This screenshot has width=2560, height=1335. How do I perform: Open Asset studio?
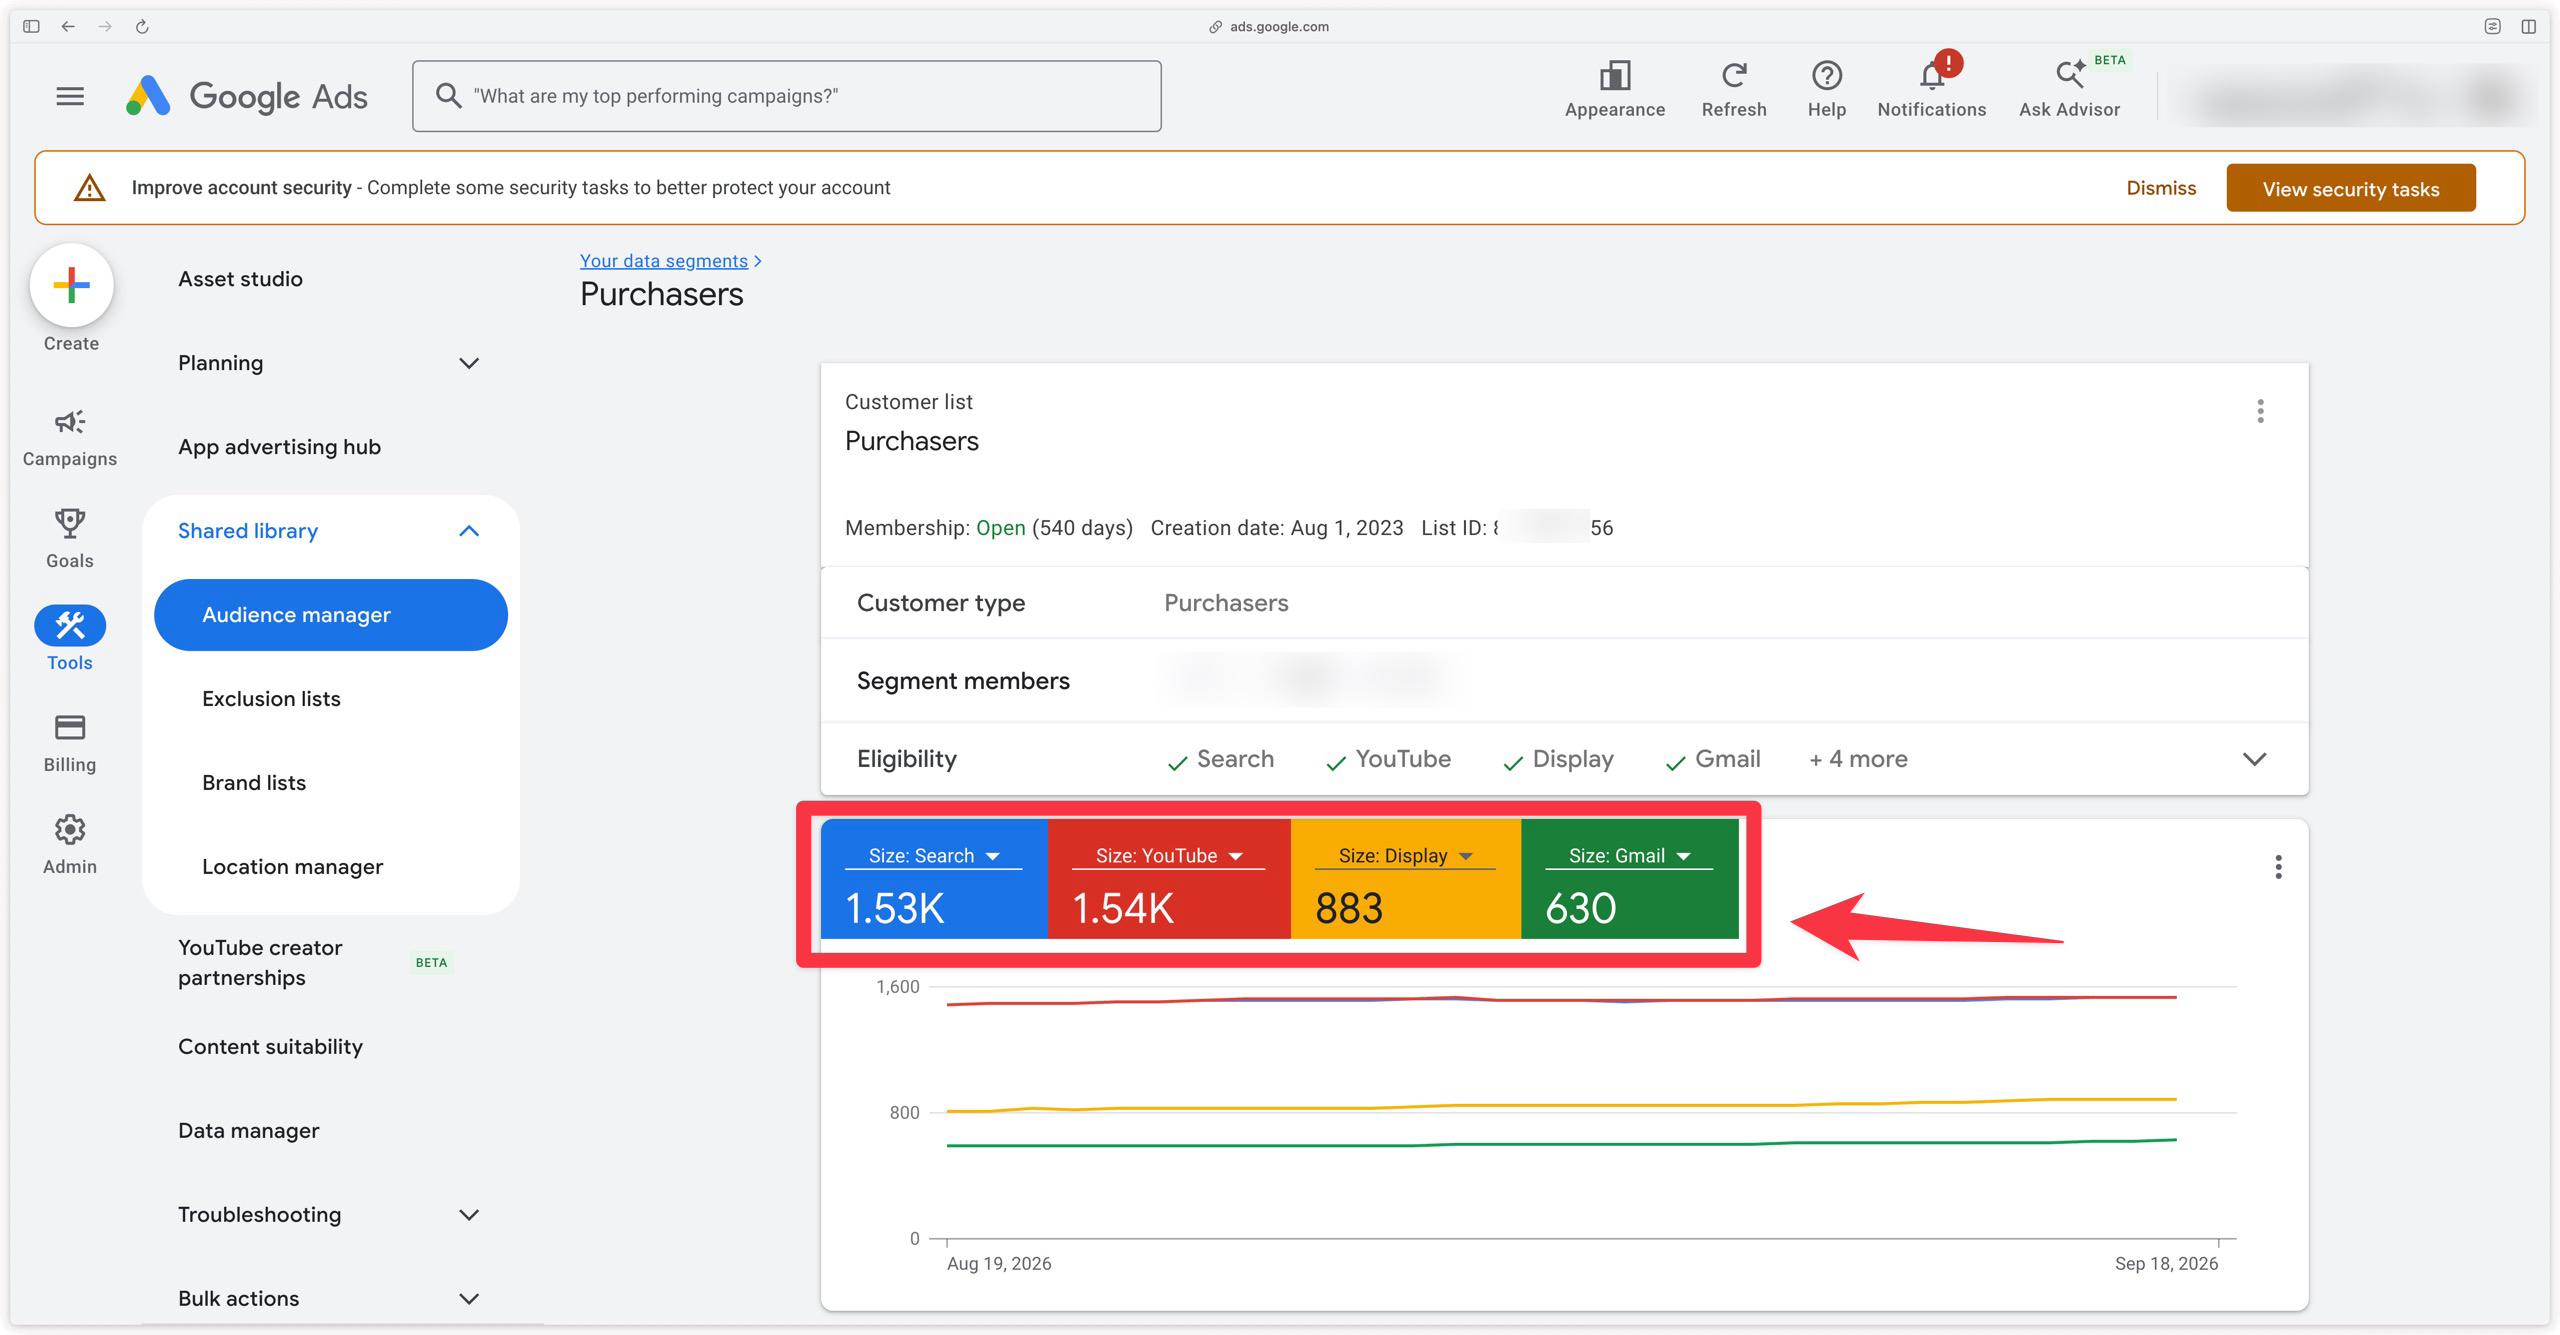(x=240, y=279)
